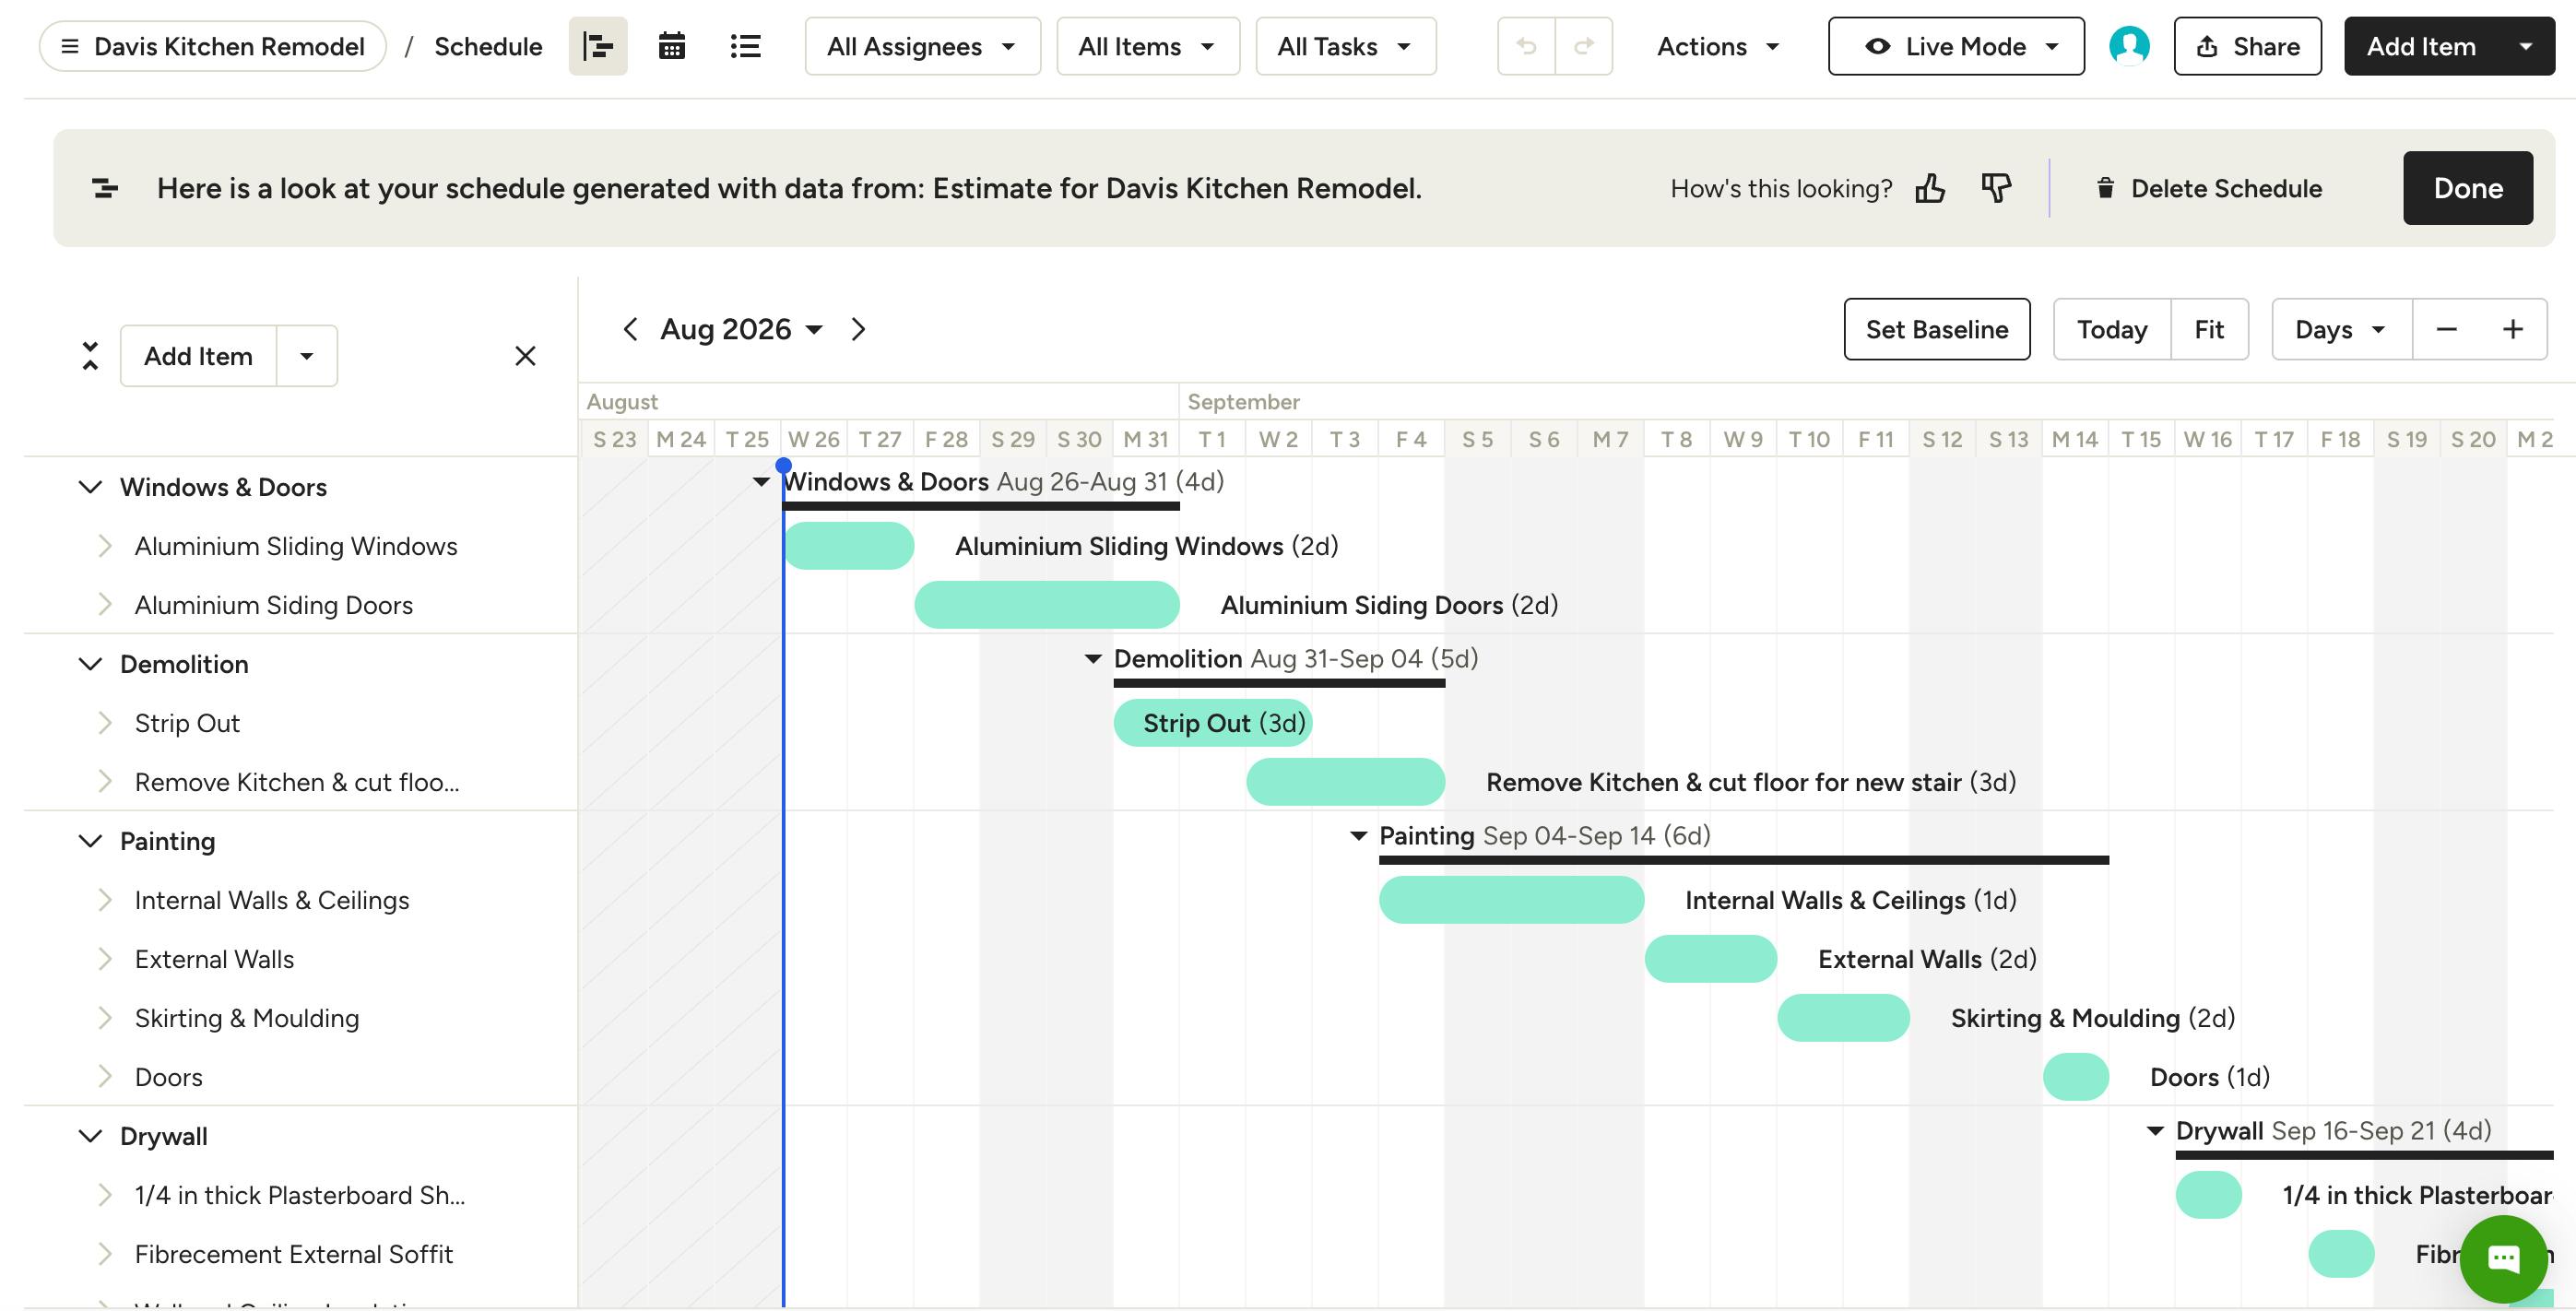Expand the External Walls row
The image size is (2576, 1311).
point(104,959)
